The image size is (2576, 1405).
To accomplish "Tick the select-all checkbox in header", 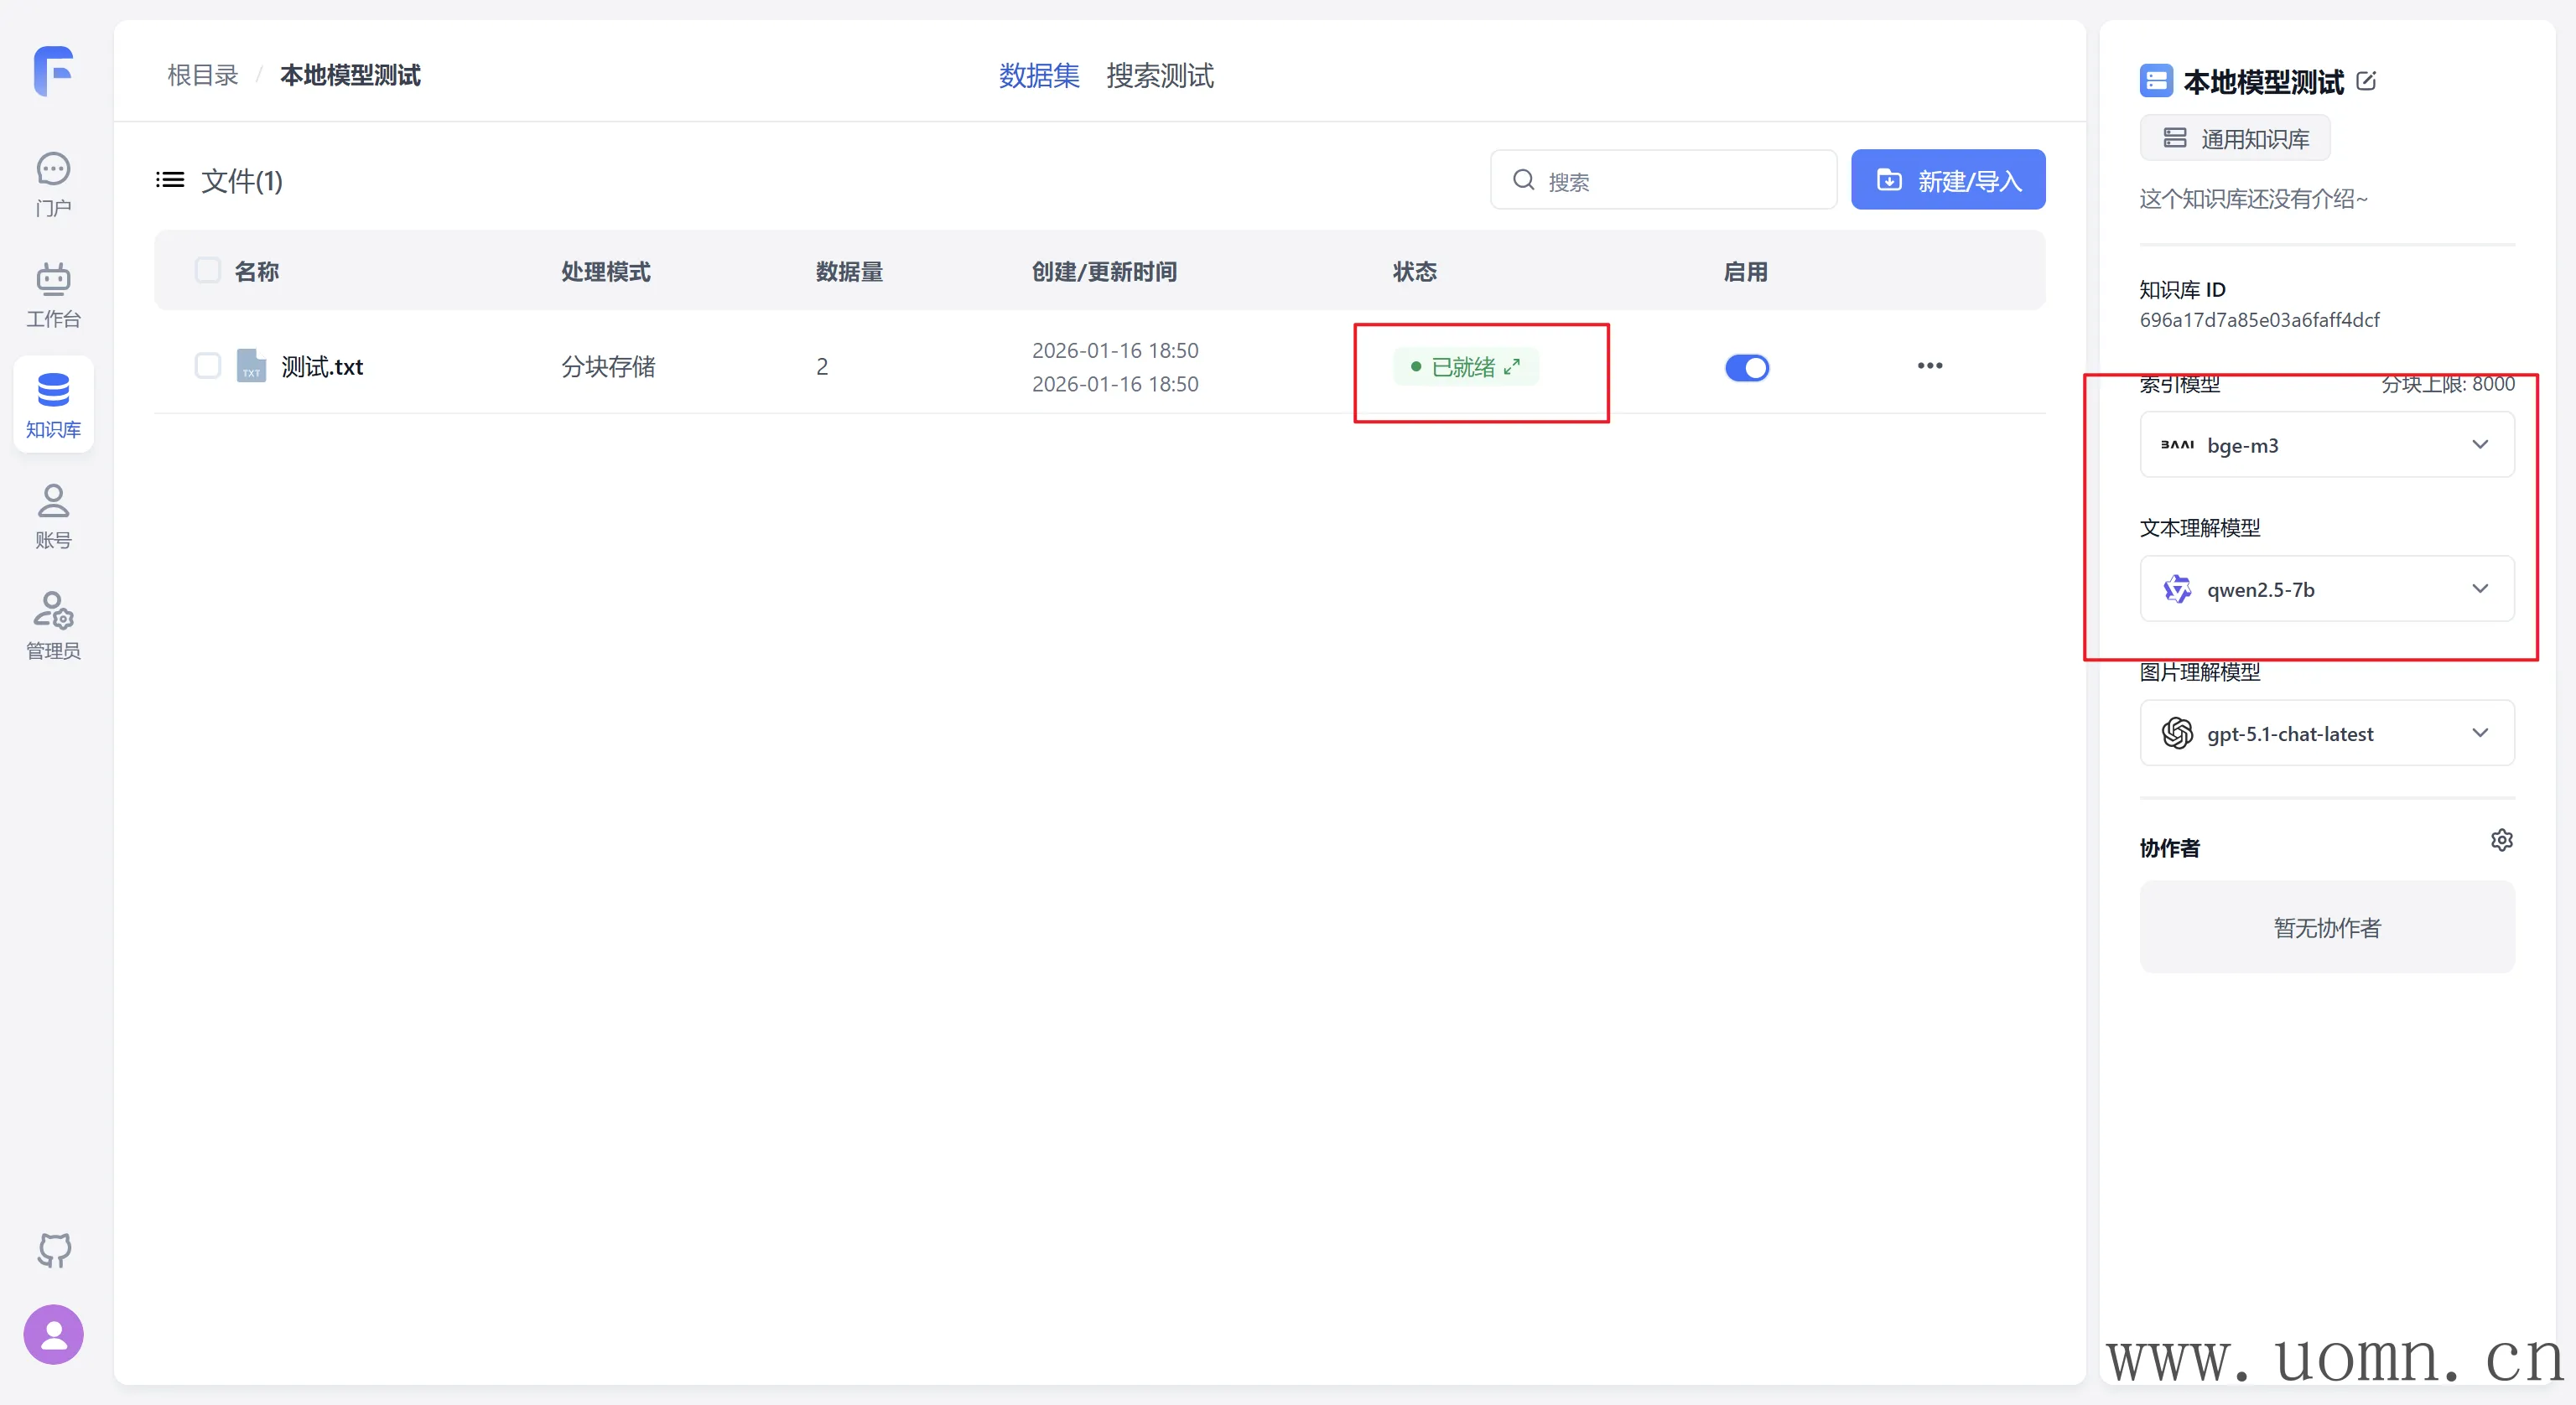I will 208,270.
